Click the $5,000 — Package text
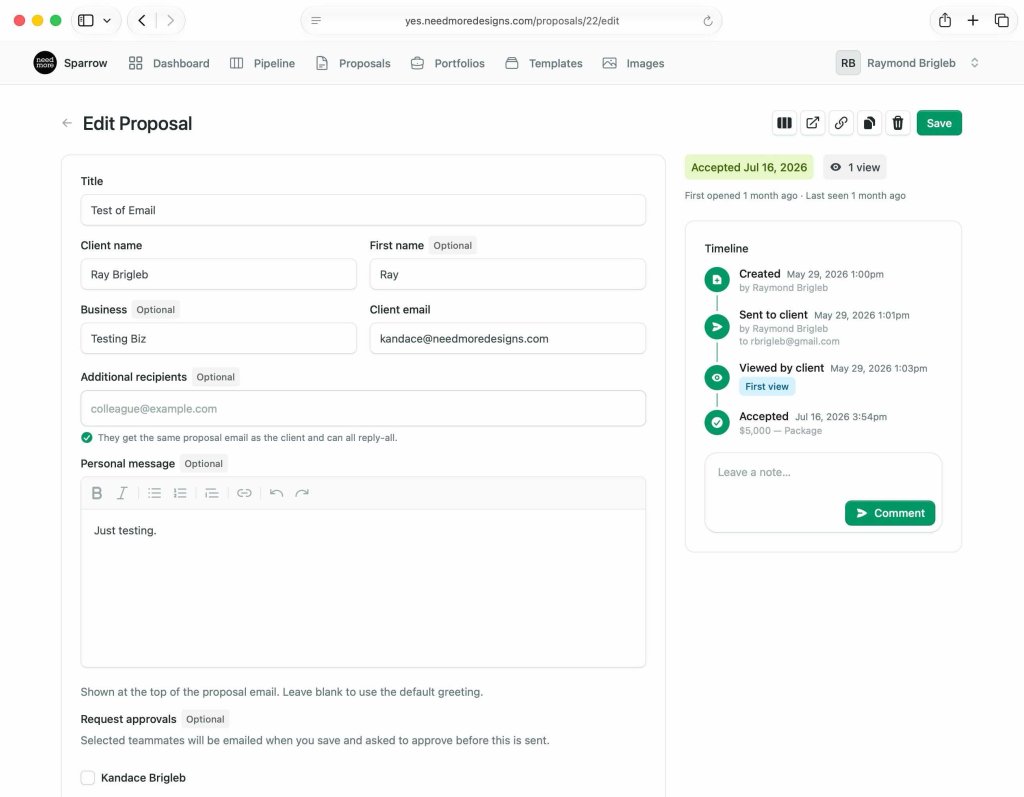The image size is (1024, 797). [780, 431]
